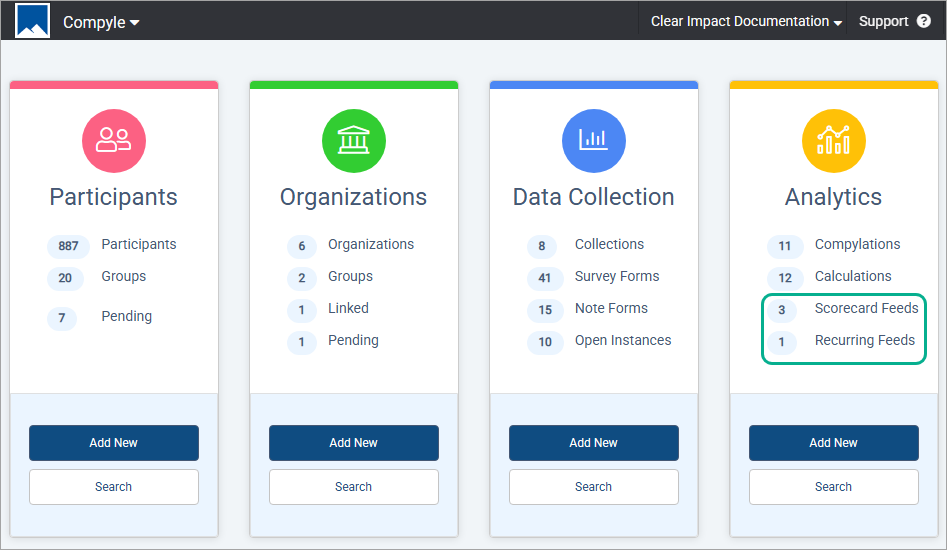
Task: Expand the Clear Impact Documentation dropdown
Action: (x=746, y=21)
